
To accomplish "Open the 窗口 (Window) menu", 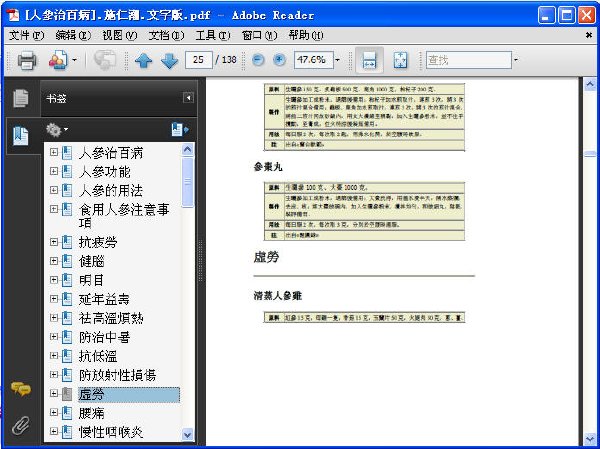I will click(x=259, y=36).
